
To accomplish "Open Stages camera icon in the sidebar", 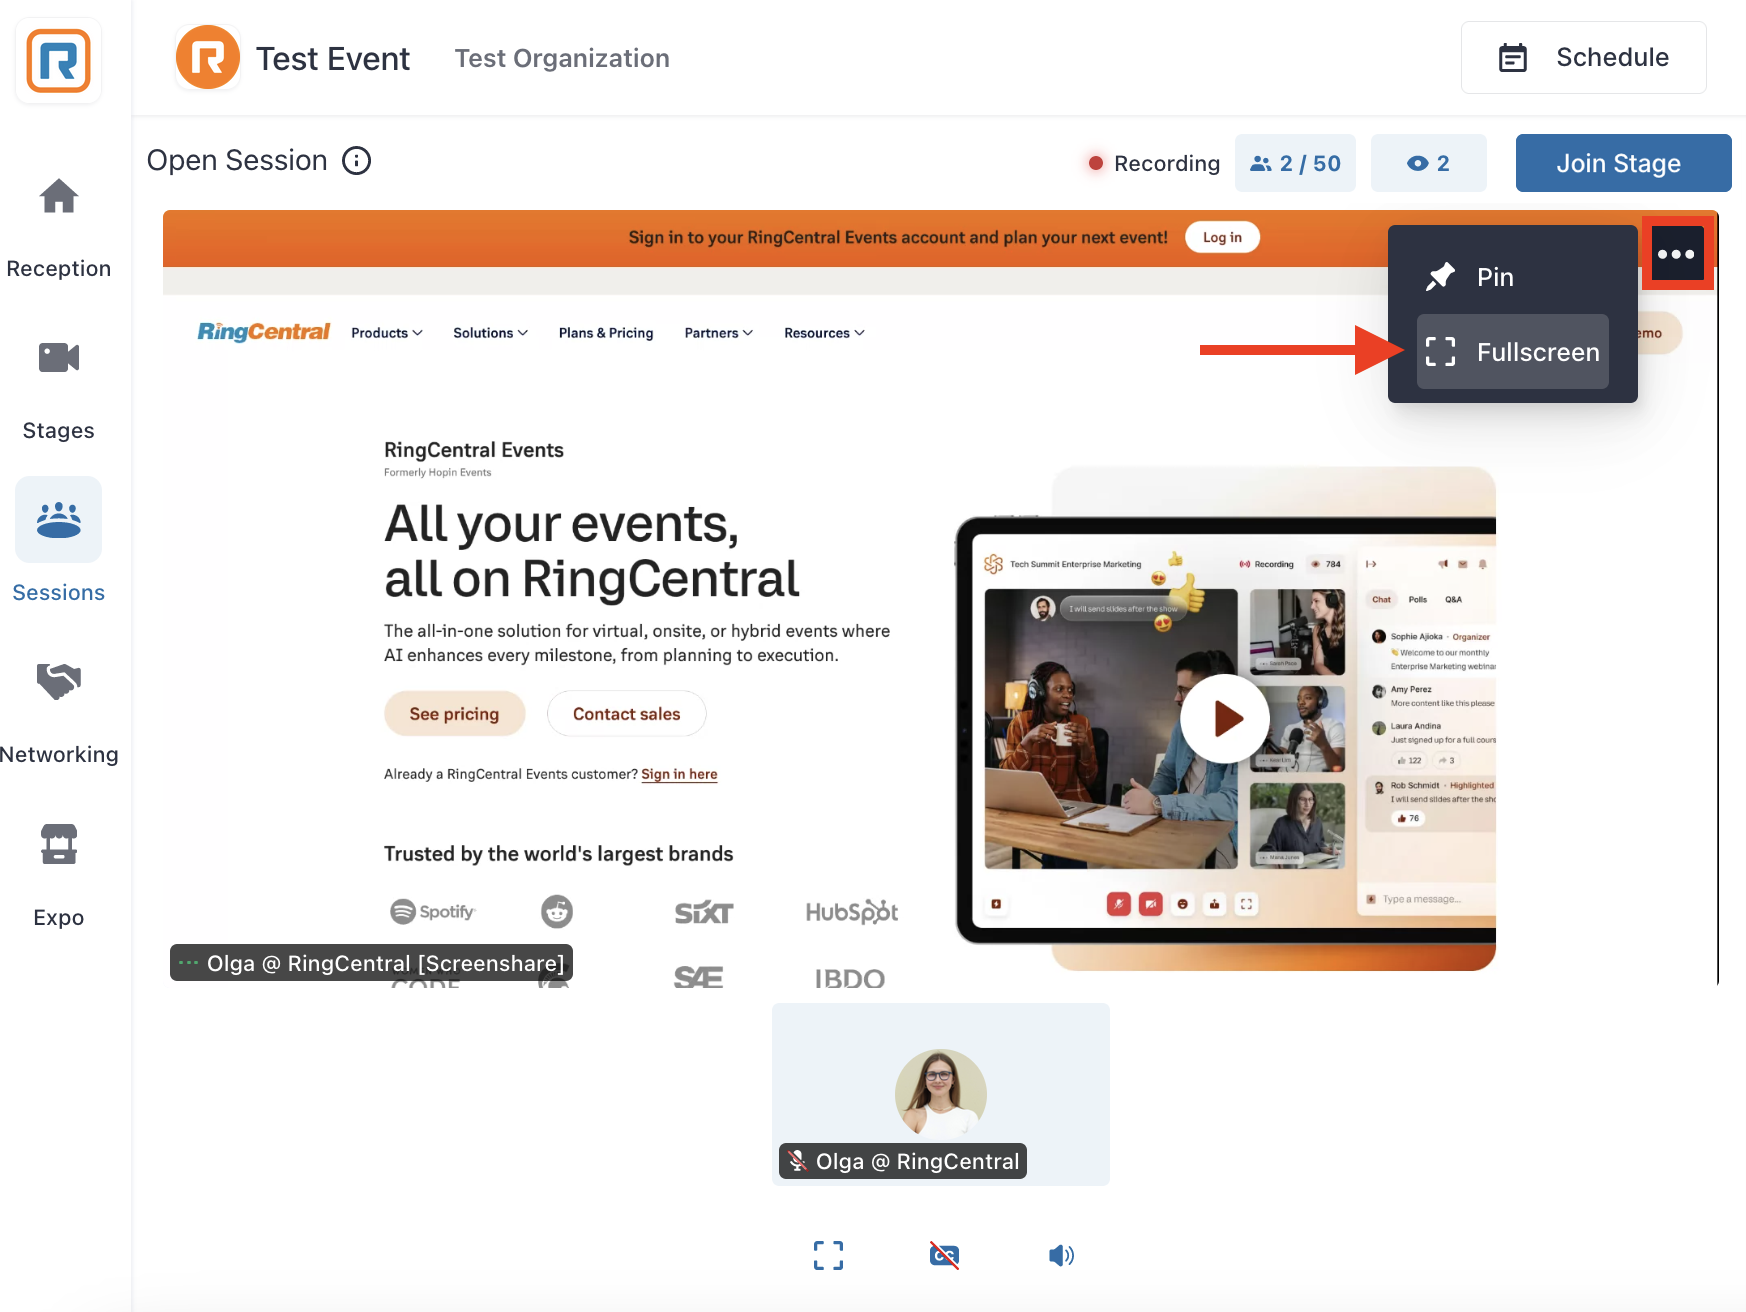I will pos(58,357).
